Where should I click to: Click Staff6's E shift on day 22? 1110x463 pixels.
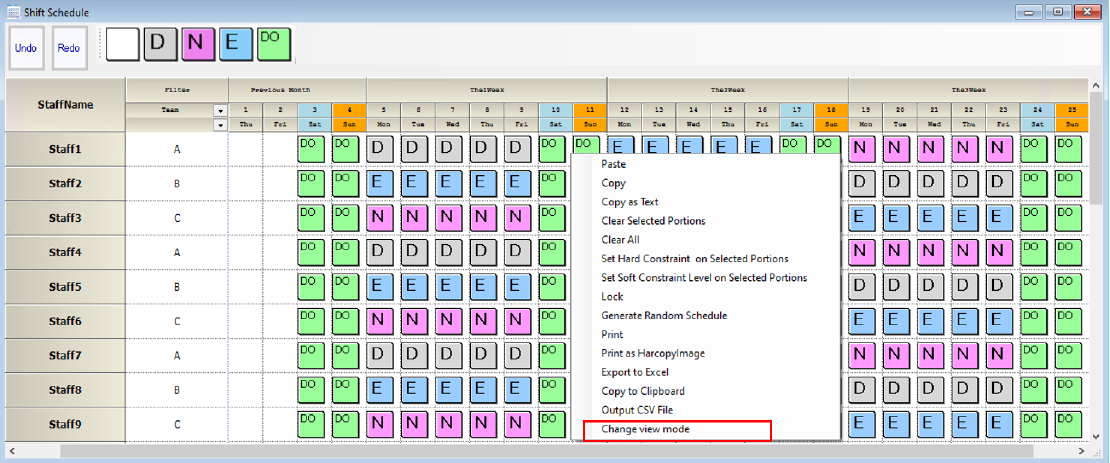click(x=967, y=321)
